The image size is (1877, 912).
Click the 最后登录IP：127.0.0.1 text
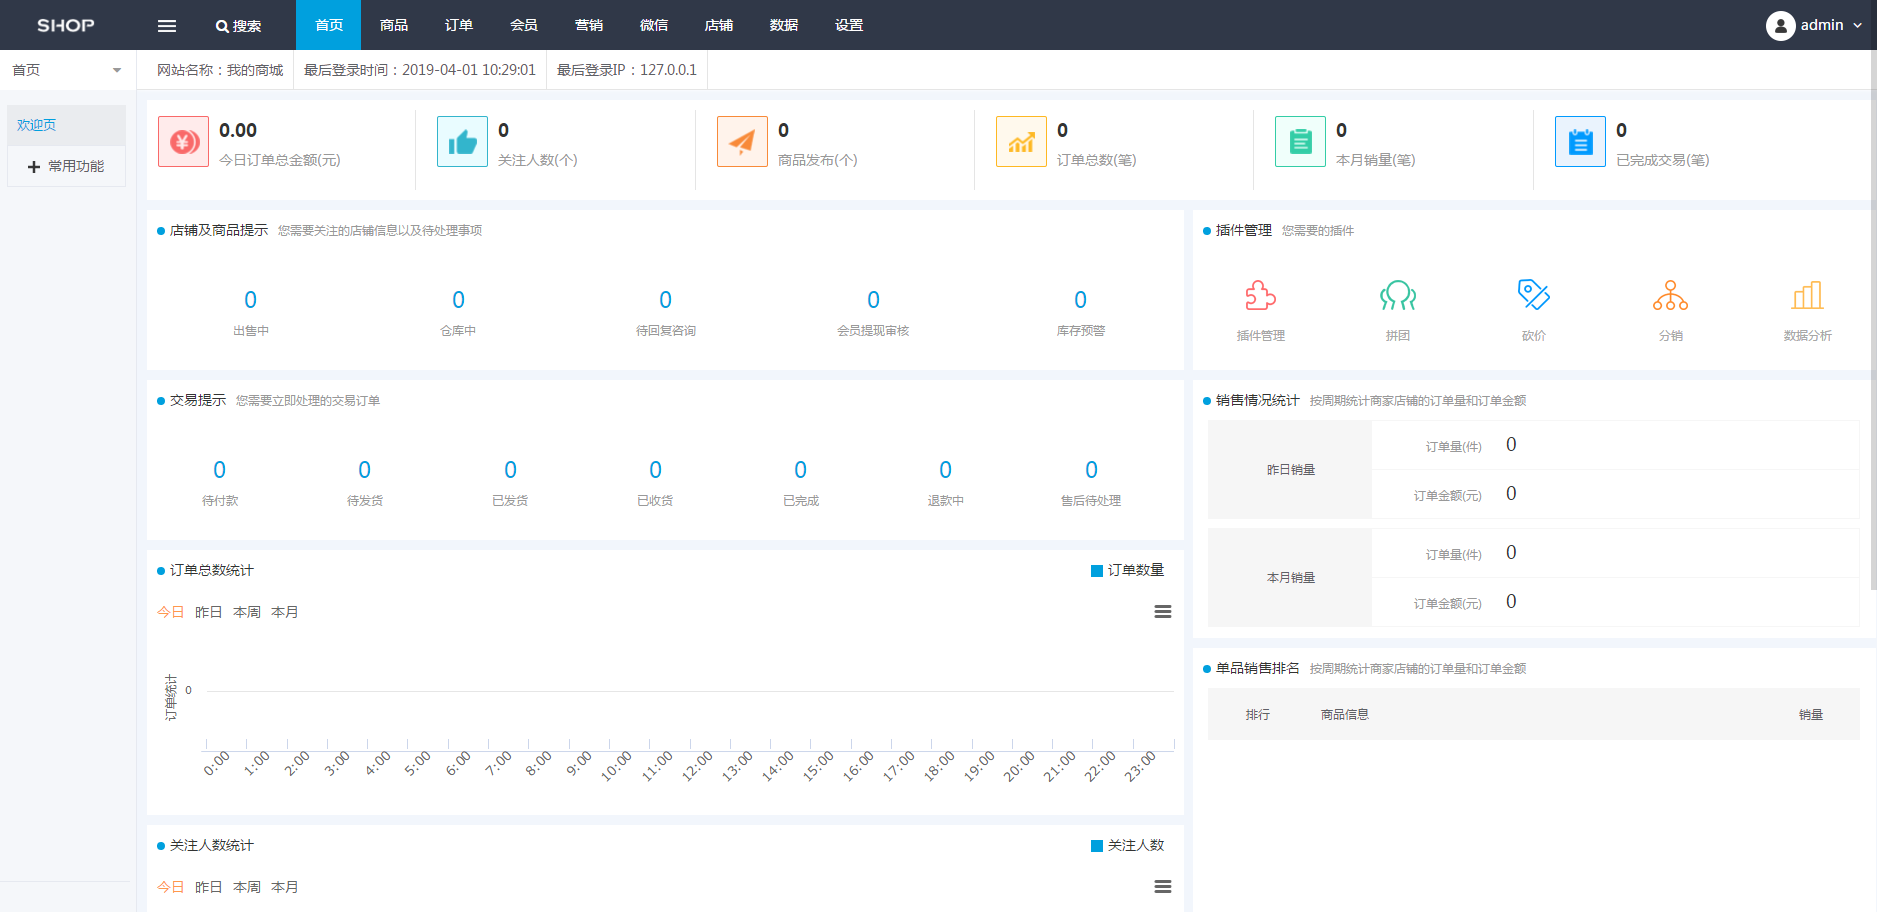[x=627, y=70]
